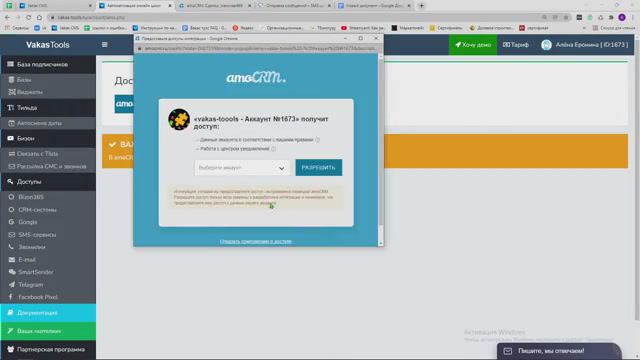Image resolution: width=640 pixels, height=360 pixels.
Task: Click the info icon beside notification center permission
Action: (x=273, y=149)
